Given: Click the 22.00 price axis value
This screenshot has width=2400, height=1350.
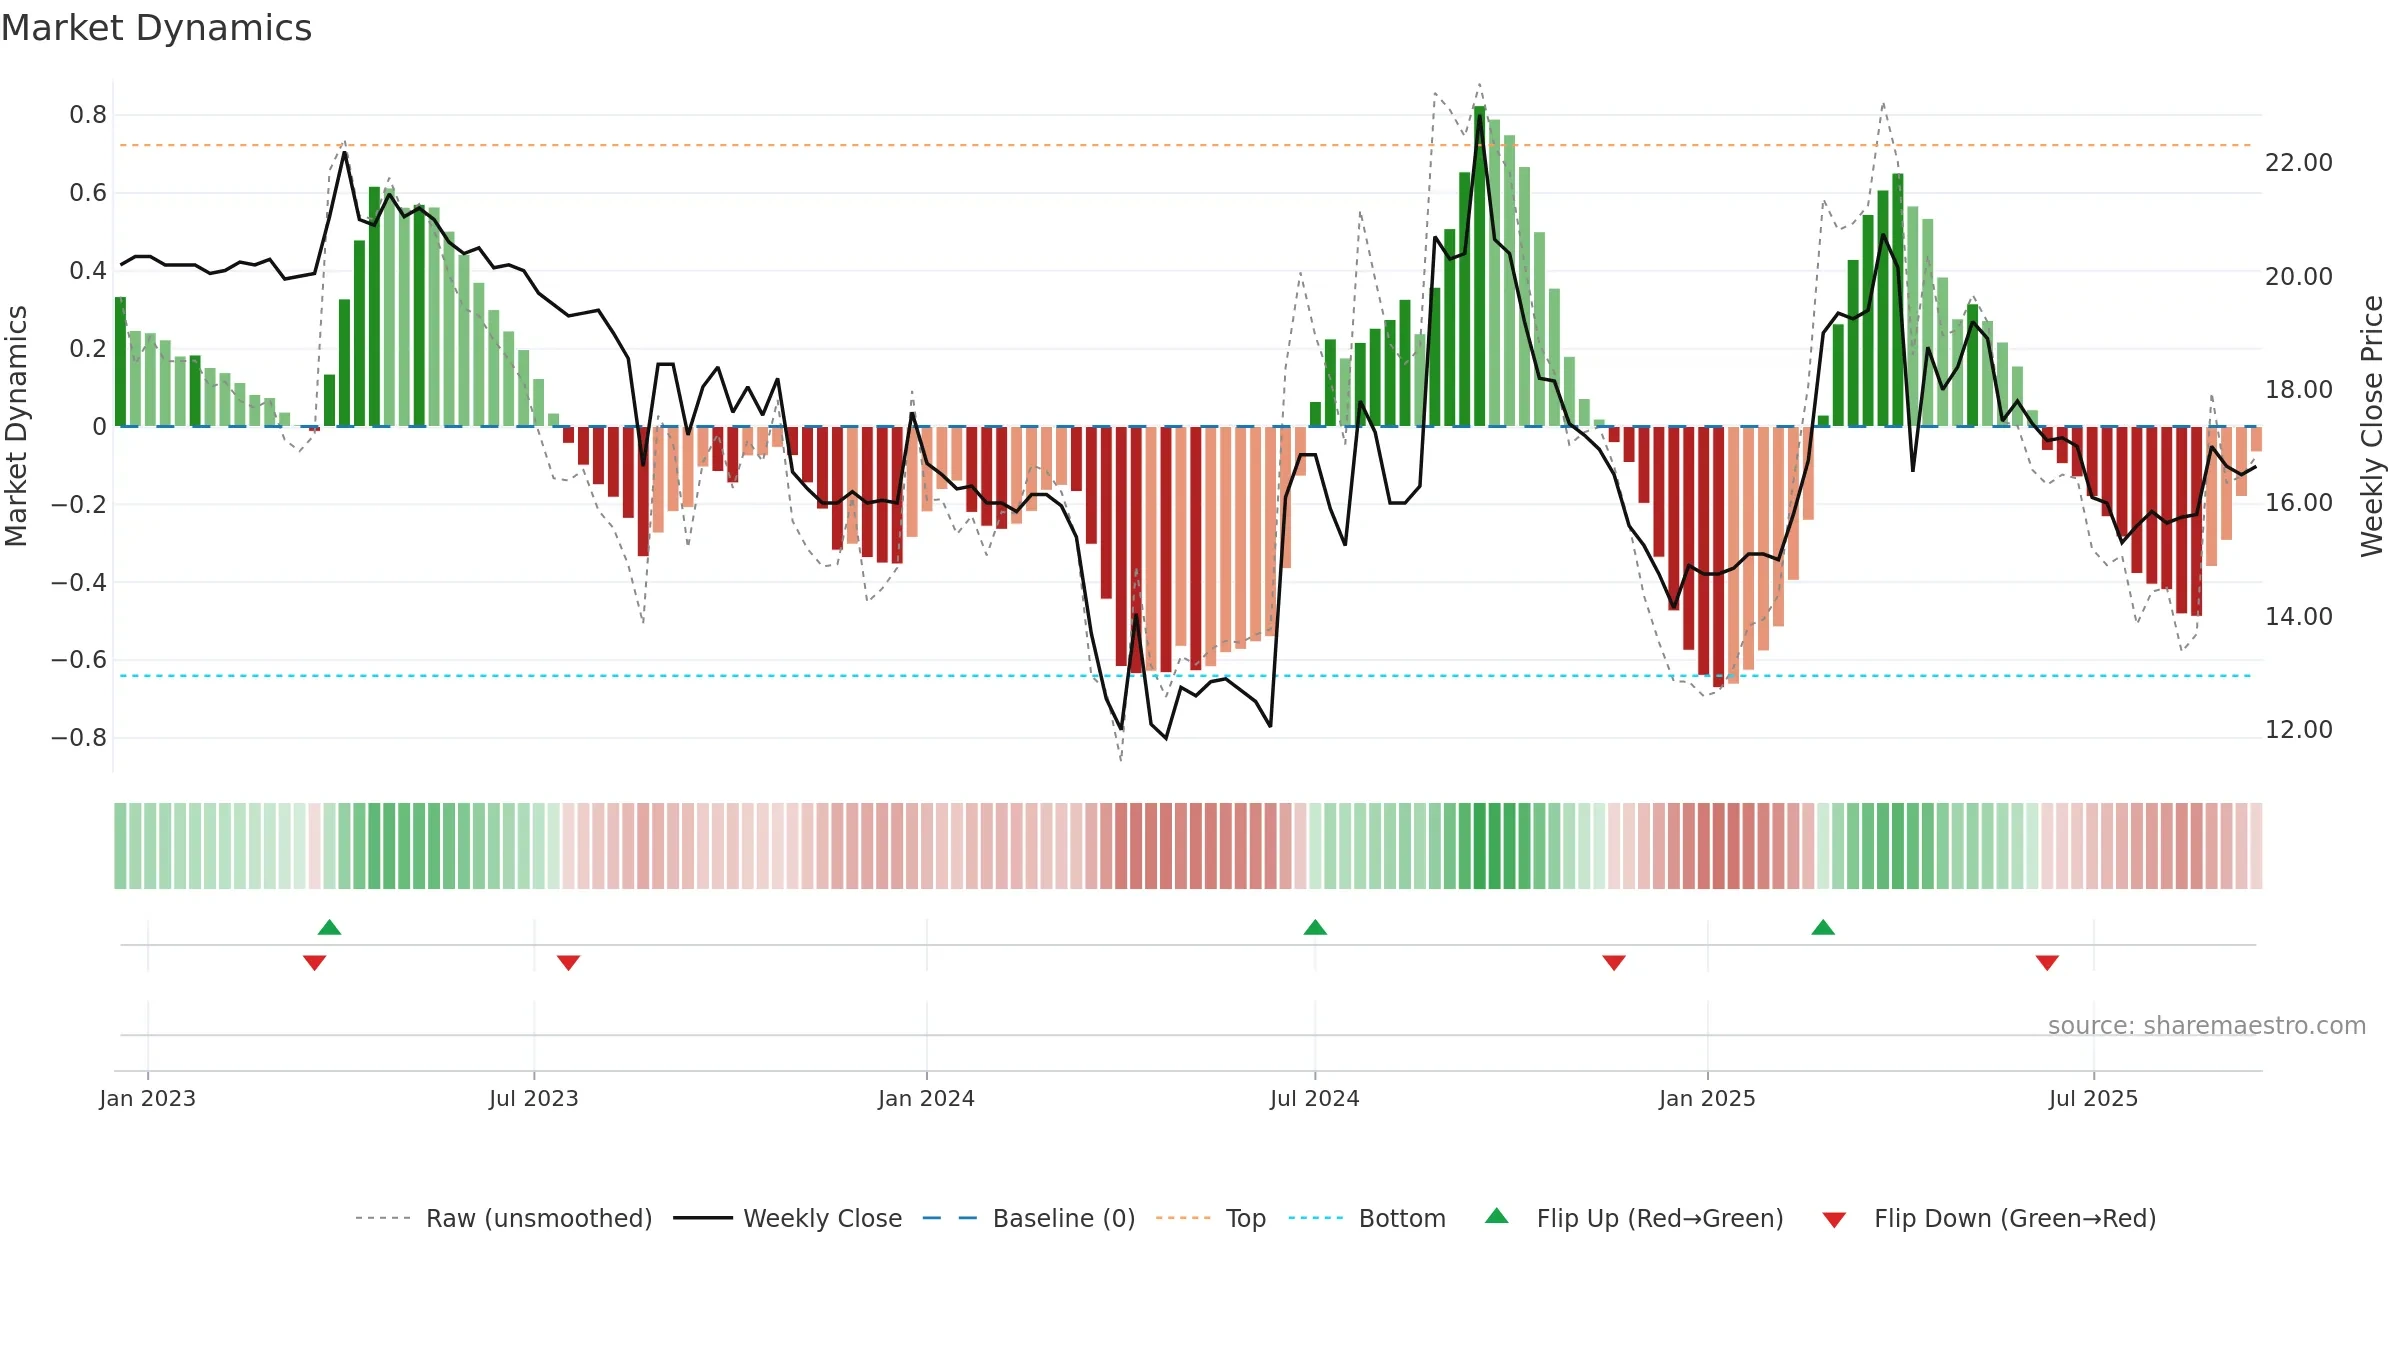Looking at the screenshot, I should [x=2299, y=162].
